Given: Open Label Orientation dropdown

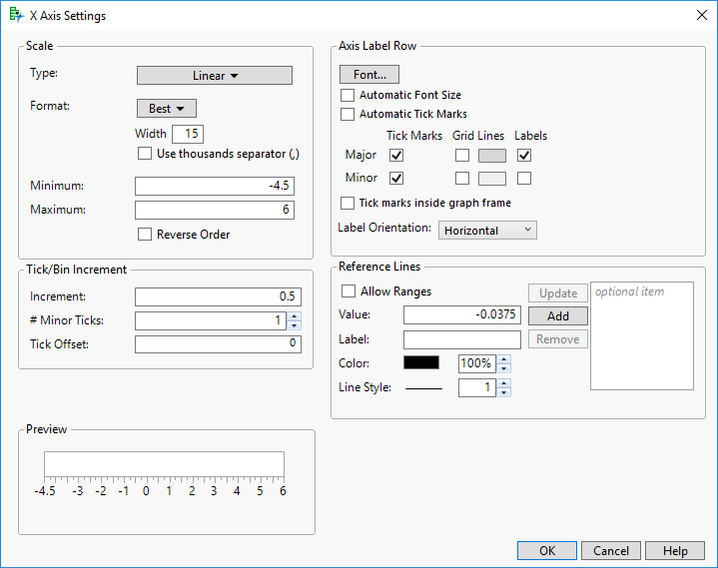Looking at the screenshot, I should (488, 230).
